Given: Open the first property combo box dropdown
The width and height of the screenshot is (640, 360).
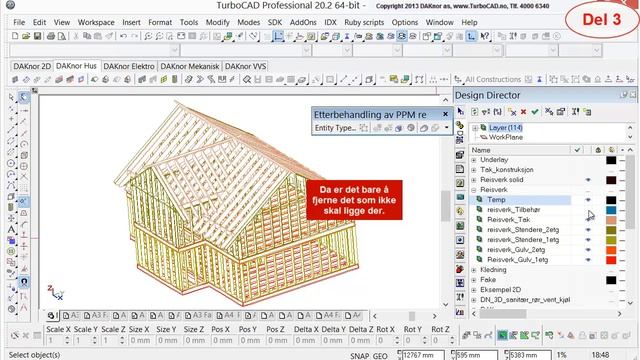Looking at the screenshot, I should point(174,51).
